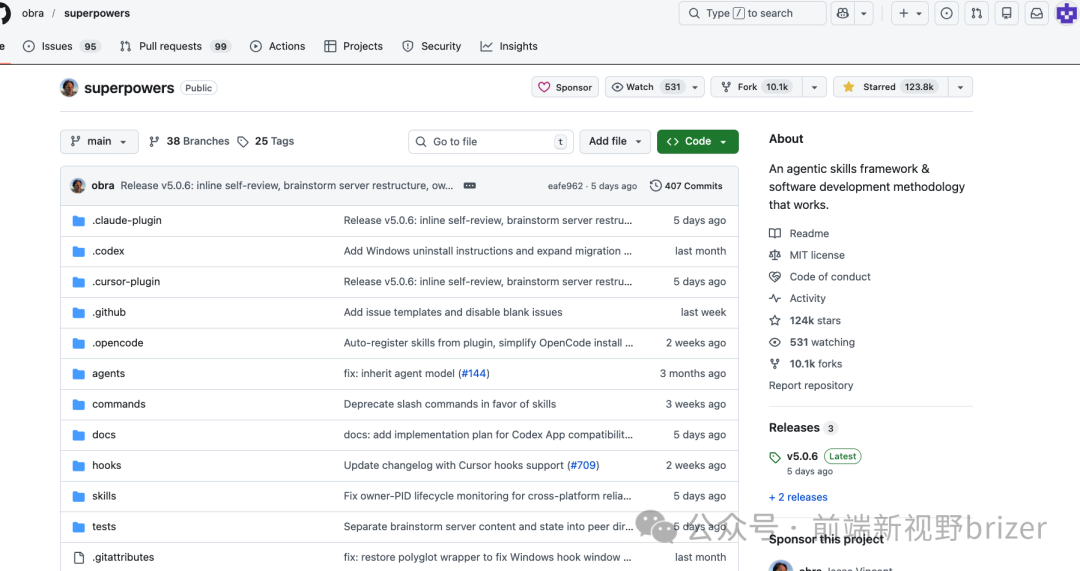1080x571 pixels.
Task: Open the skills folder
Action: tap(104, 496)
